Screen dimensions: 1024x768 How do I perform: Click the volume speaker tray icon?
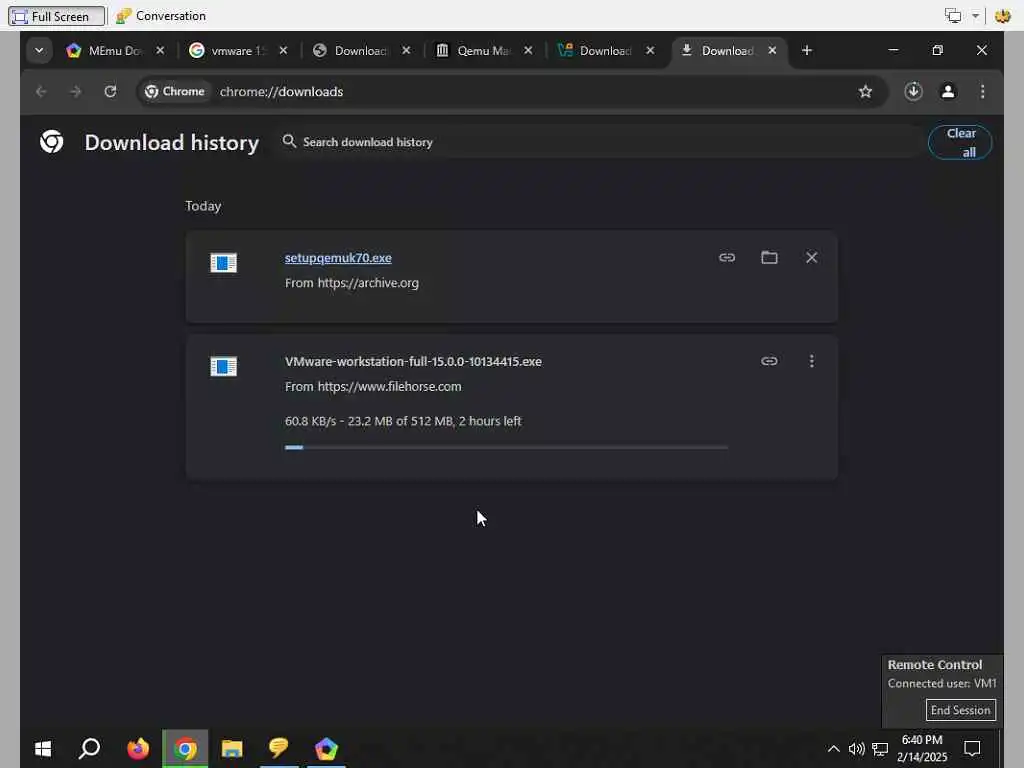856,749
